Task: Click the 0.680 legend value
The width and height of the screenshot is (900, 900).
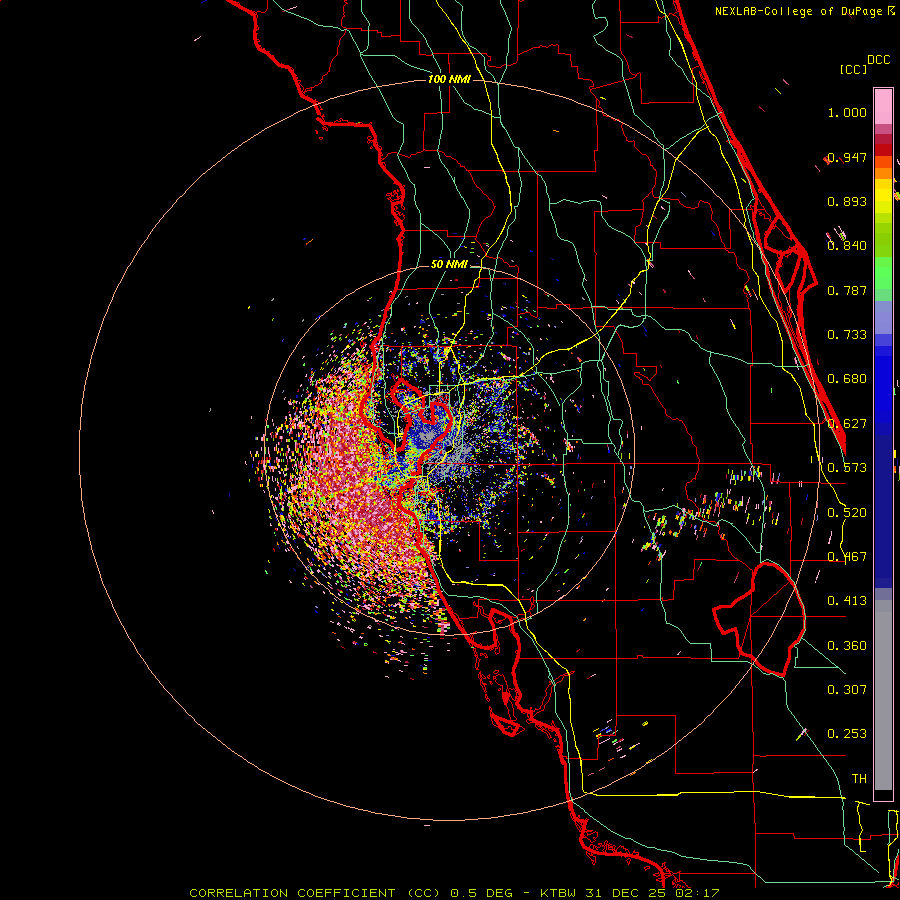Action: point(847,379)
